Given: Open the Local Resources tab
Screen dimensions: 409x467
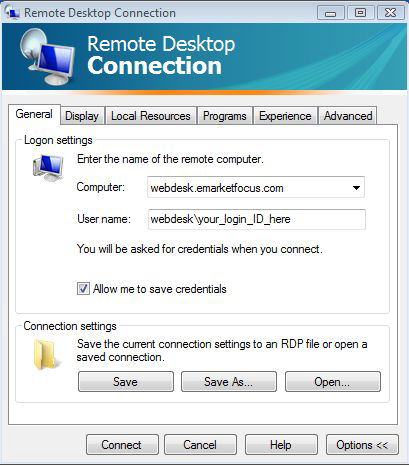Looking at the screenshot, I should pos(151,116).
